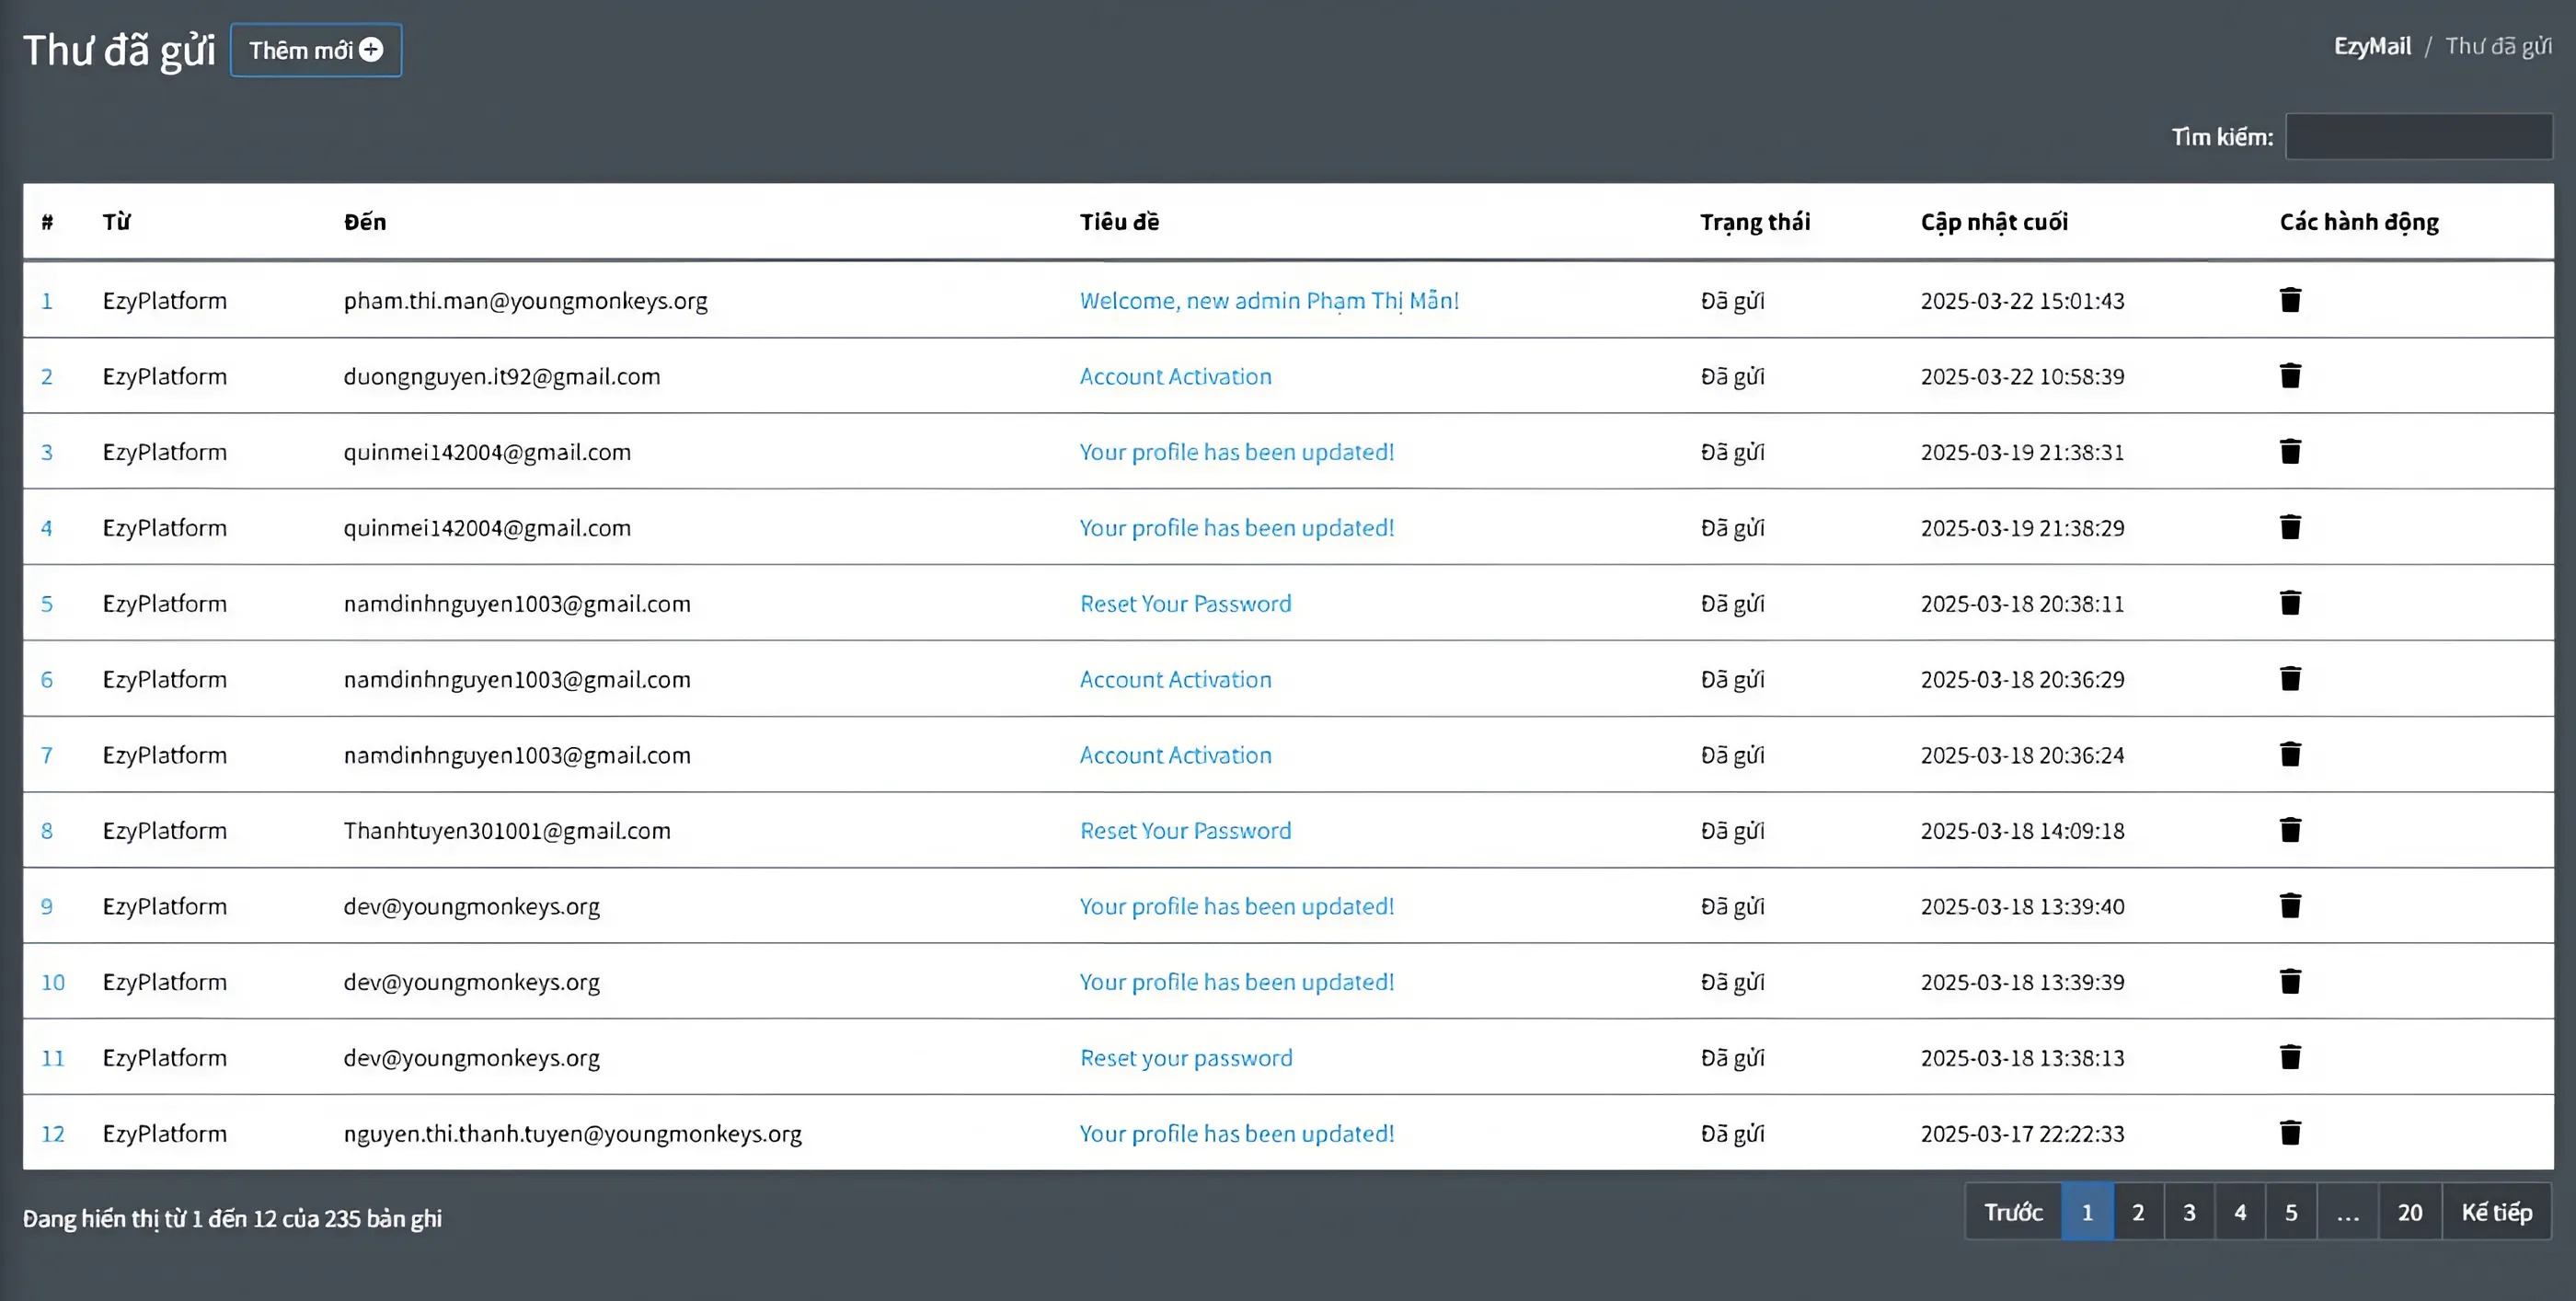The image size is (2576, 1301).
Task: Click trash icon for duongnguyen.it92@gmail.com email
Action: click(x=2290, y=376)
